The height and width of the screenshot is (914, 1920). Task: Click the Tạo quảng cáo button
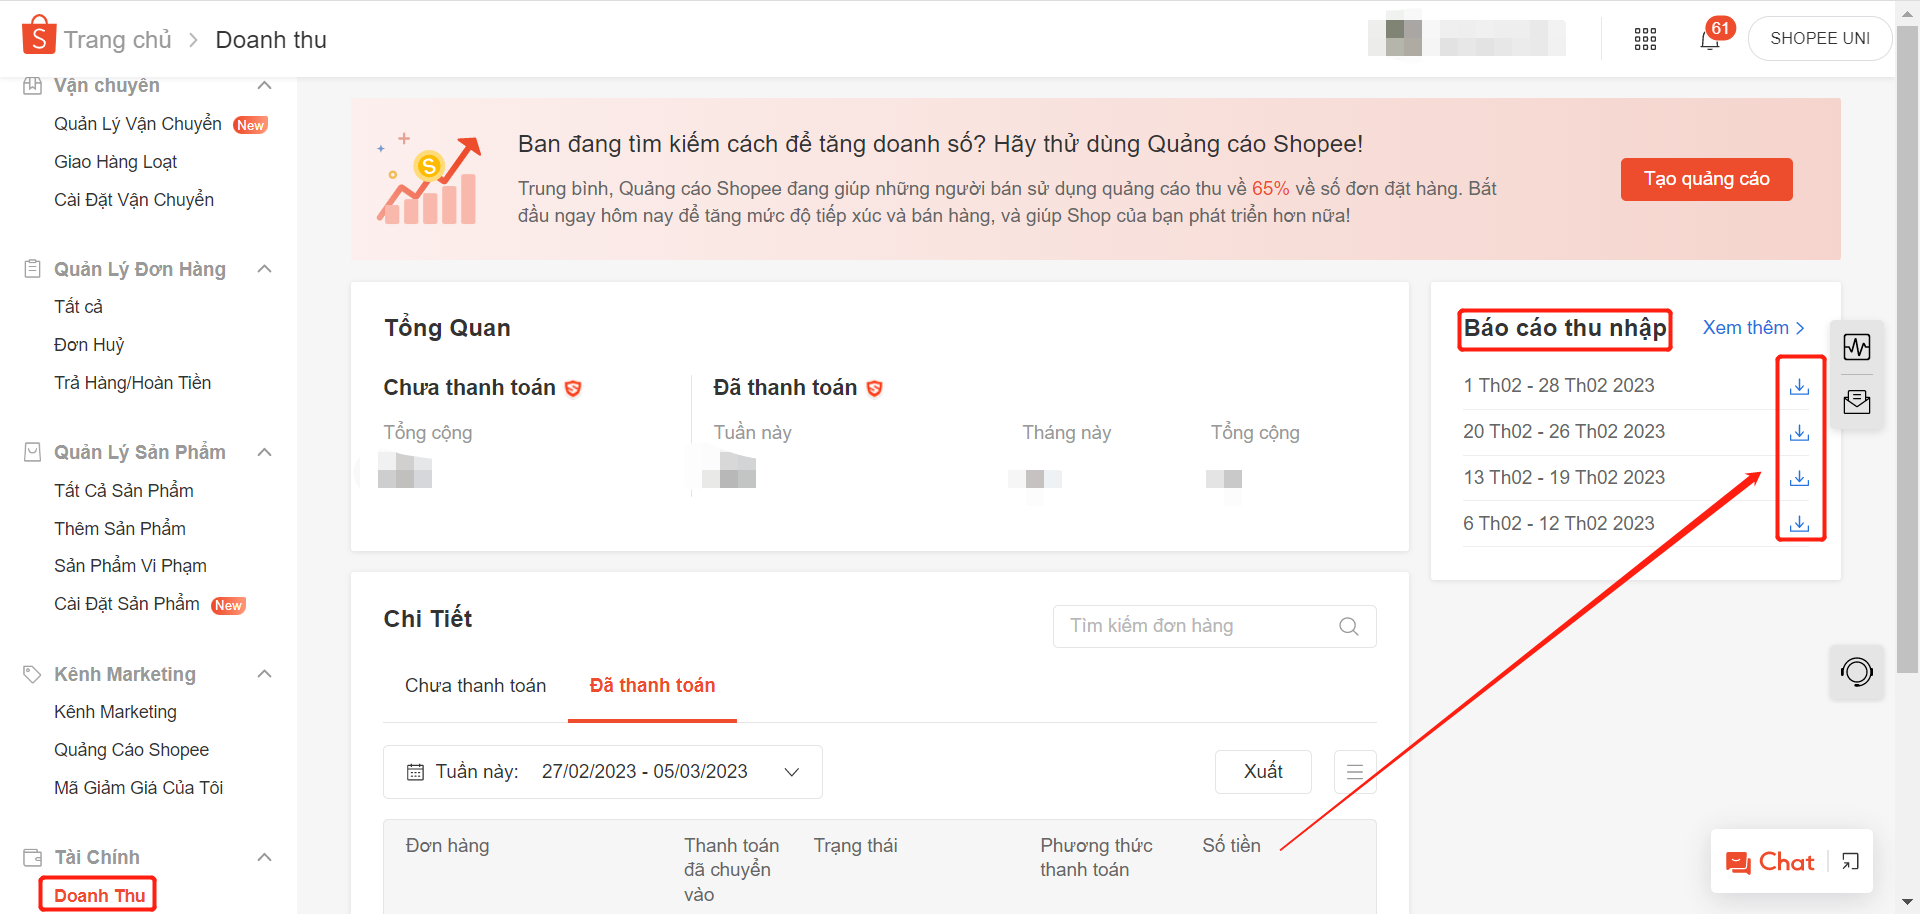pyautogui.click(x=1706, y=179)
